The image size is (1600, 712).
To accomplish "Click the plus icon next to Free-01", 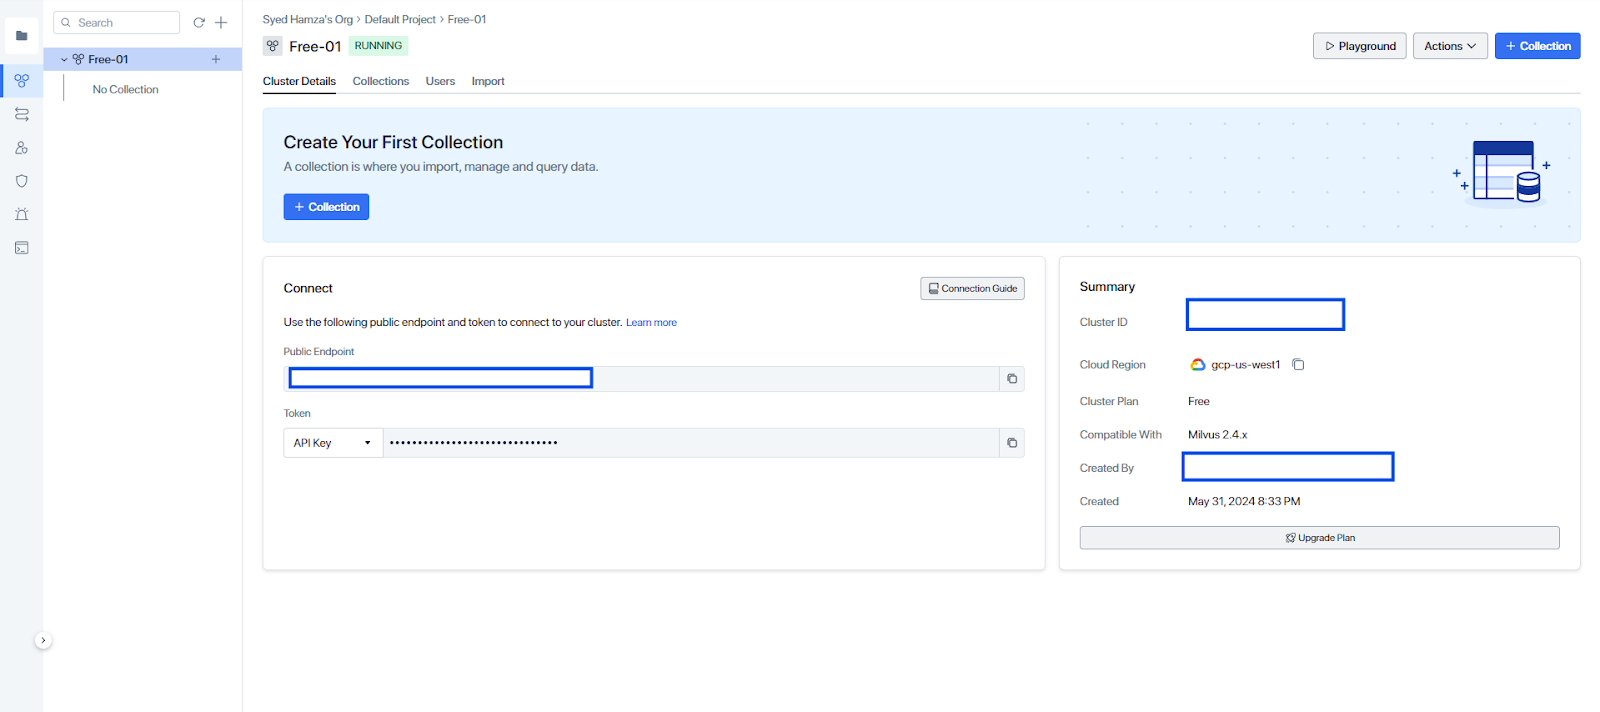I will [216, 60].
